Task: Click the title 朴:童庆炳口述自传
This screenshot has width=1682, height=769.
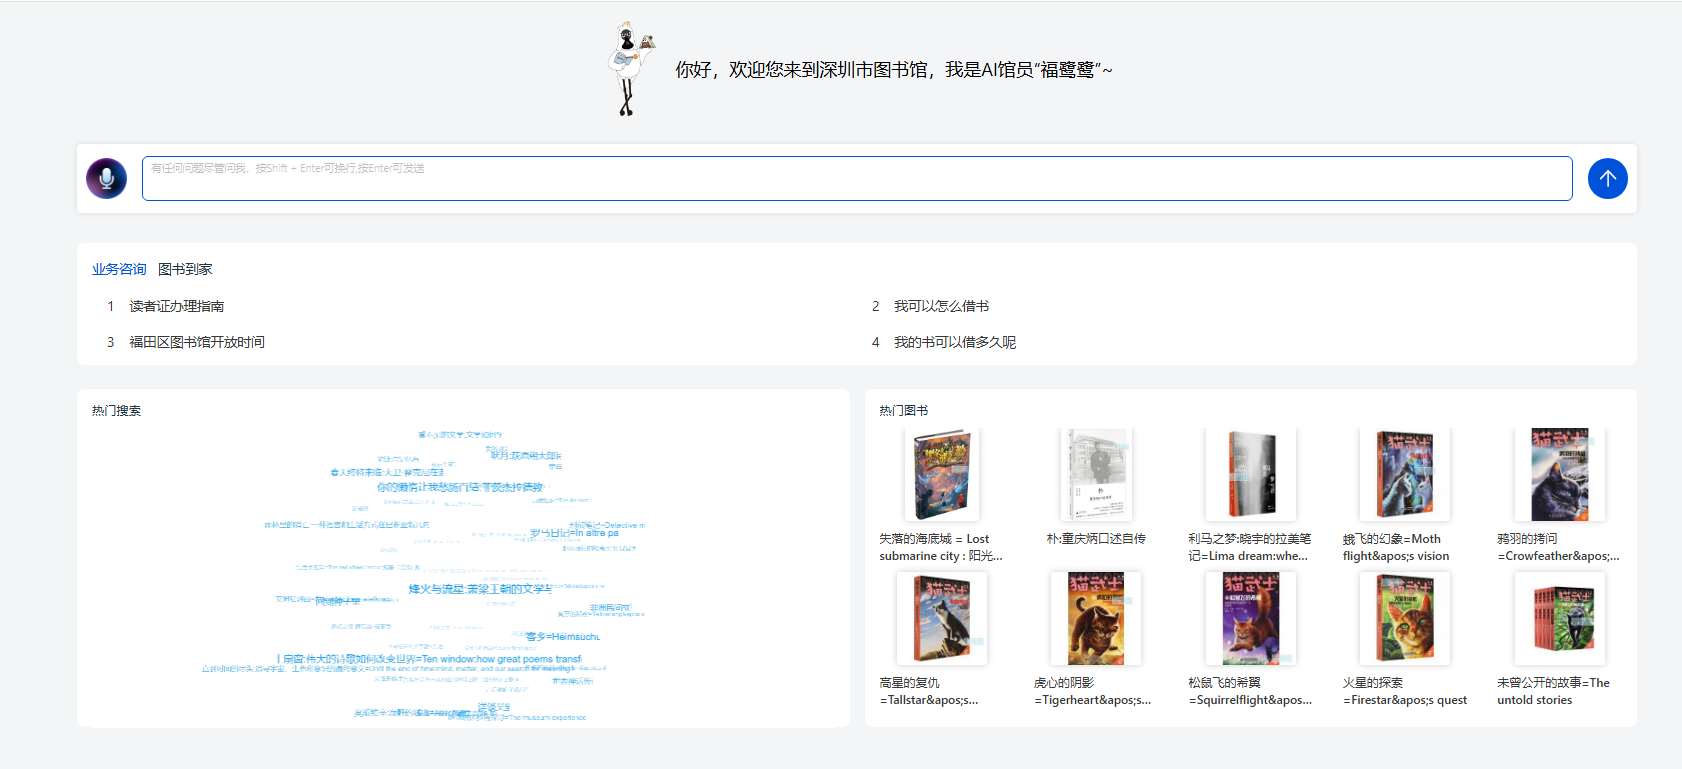Action: coord(1096,539)
